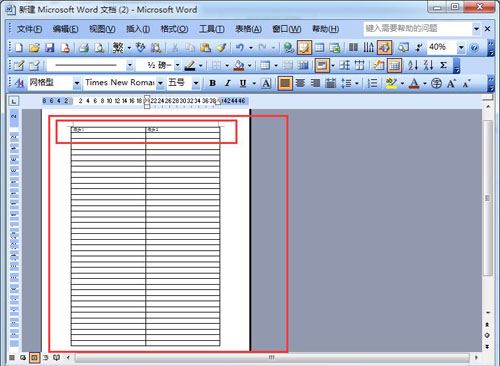This screenshot has height=366, width=500.
Task: Distribute columns evenly
Action: tap(359, 65)
